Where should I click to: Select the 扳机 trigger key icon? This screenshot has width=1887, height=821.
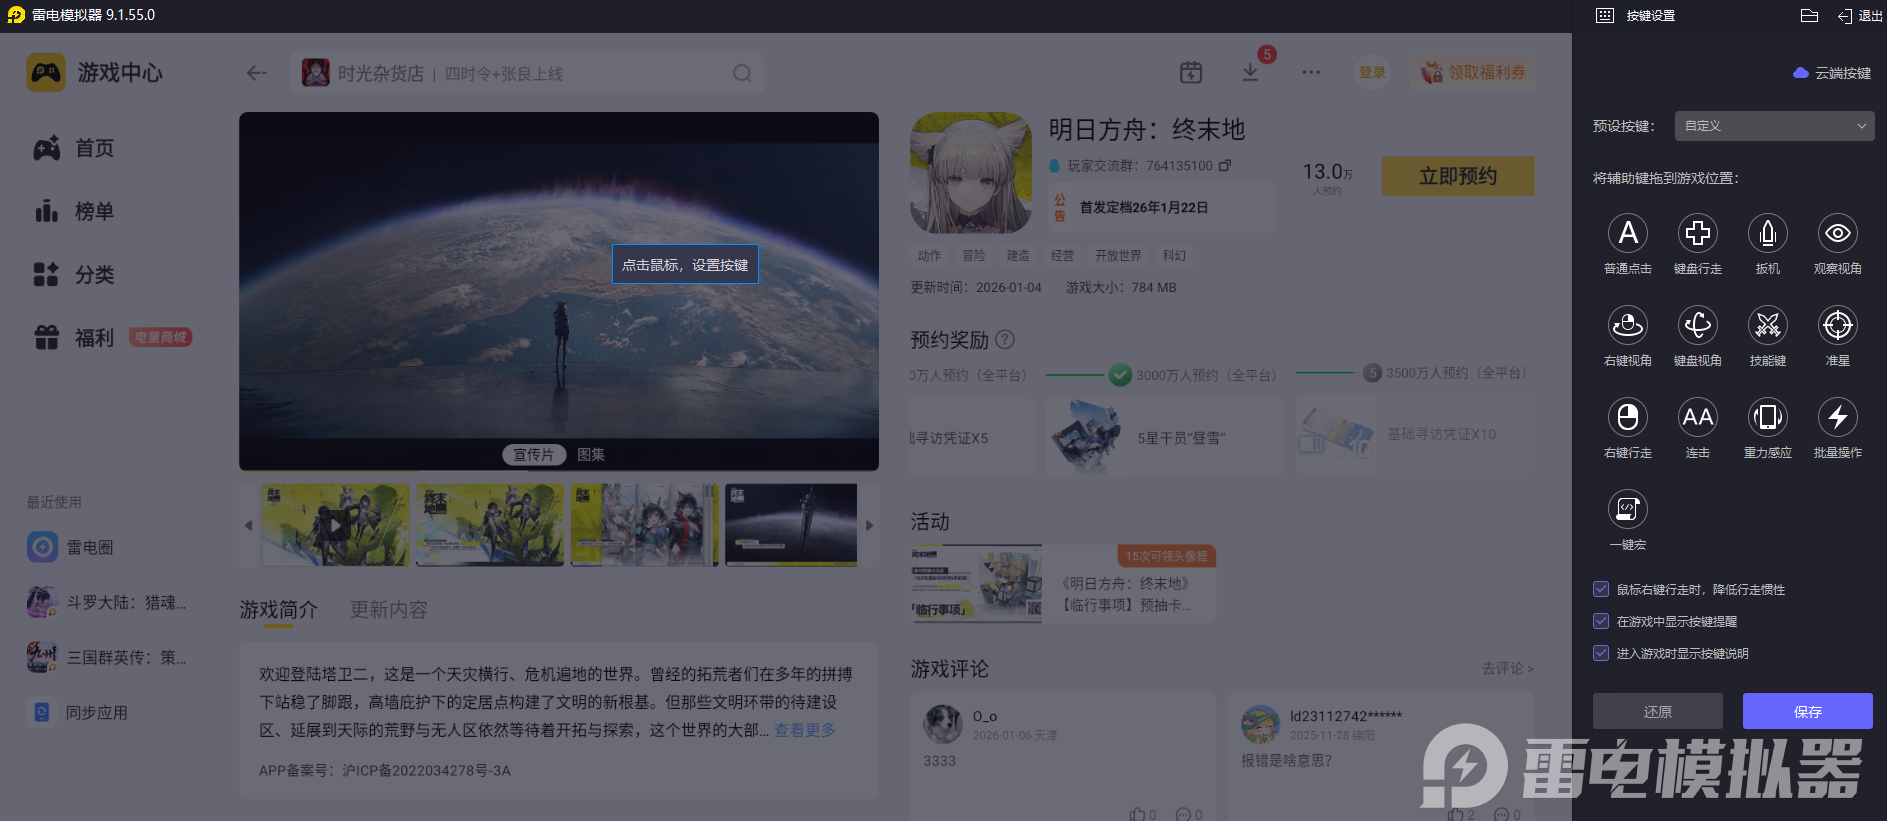coord(1767,234)
